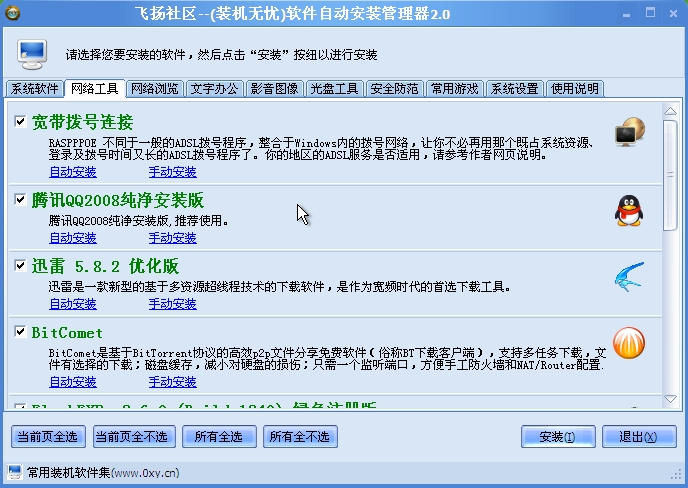
Task: Switch to the 系统软件 tab
Action: click(35, 89)
